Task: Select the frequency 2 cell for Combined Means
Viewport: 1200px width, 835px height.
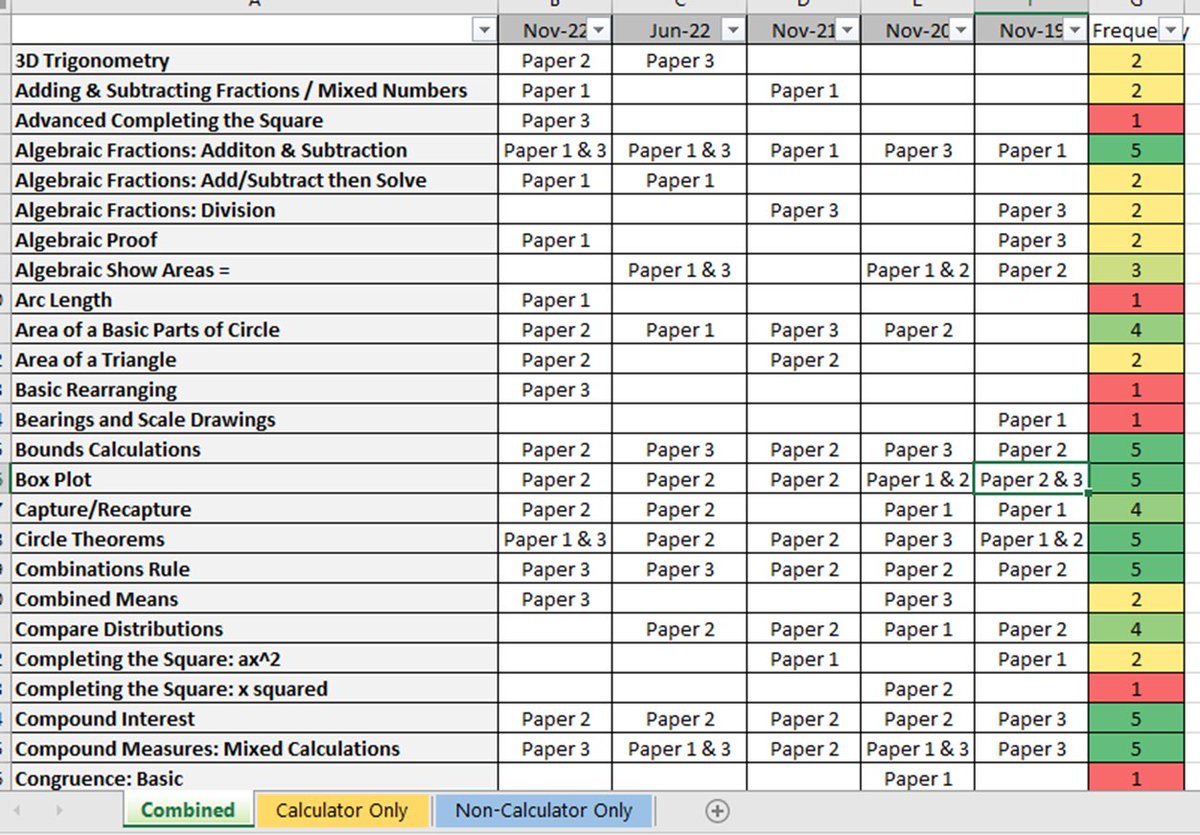Action: point(1136,600)
